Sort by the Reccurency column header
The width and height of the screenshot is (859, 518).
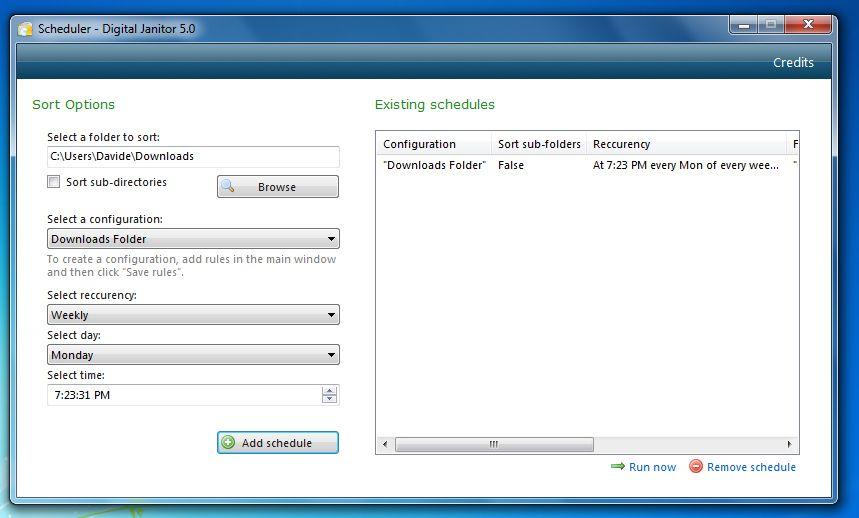click(687, 144)
